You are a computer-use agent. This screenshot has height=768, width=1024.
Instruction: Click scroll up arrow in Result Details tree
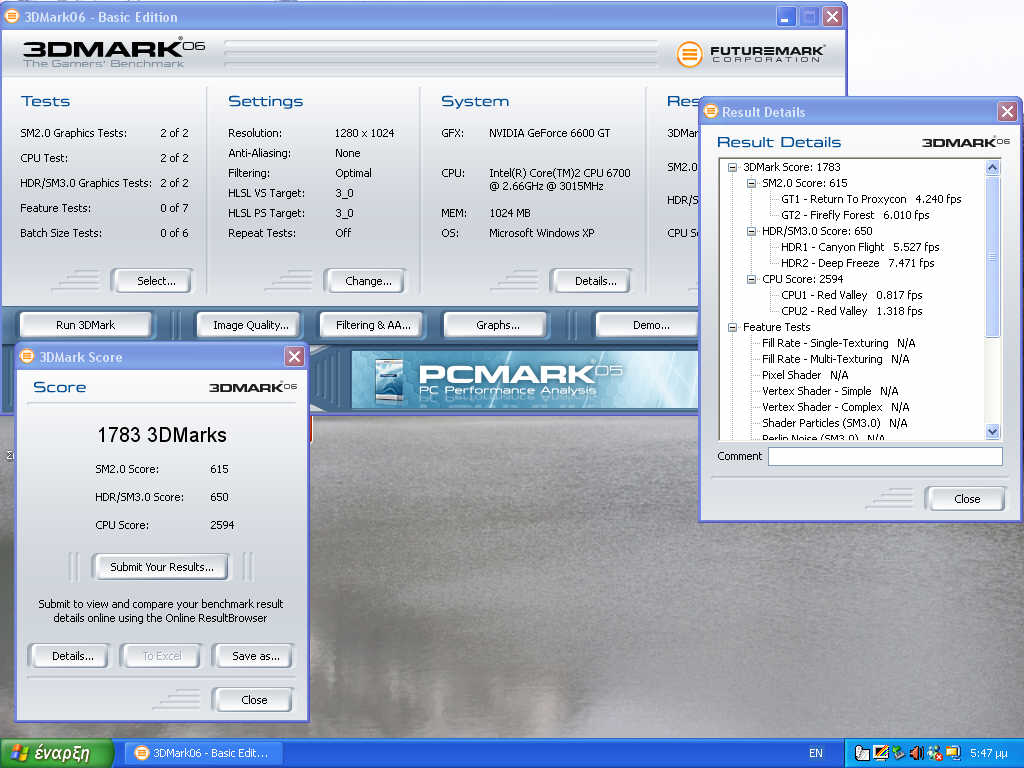993,167
